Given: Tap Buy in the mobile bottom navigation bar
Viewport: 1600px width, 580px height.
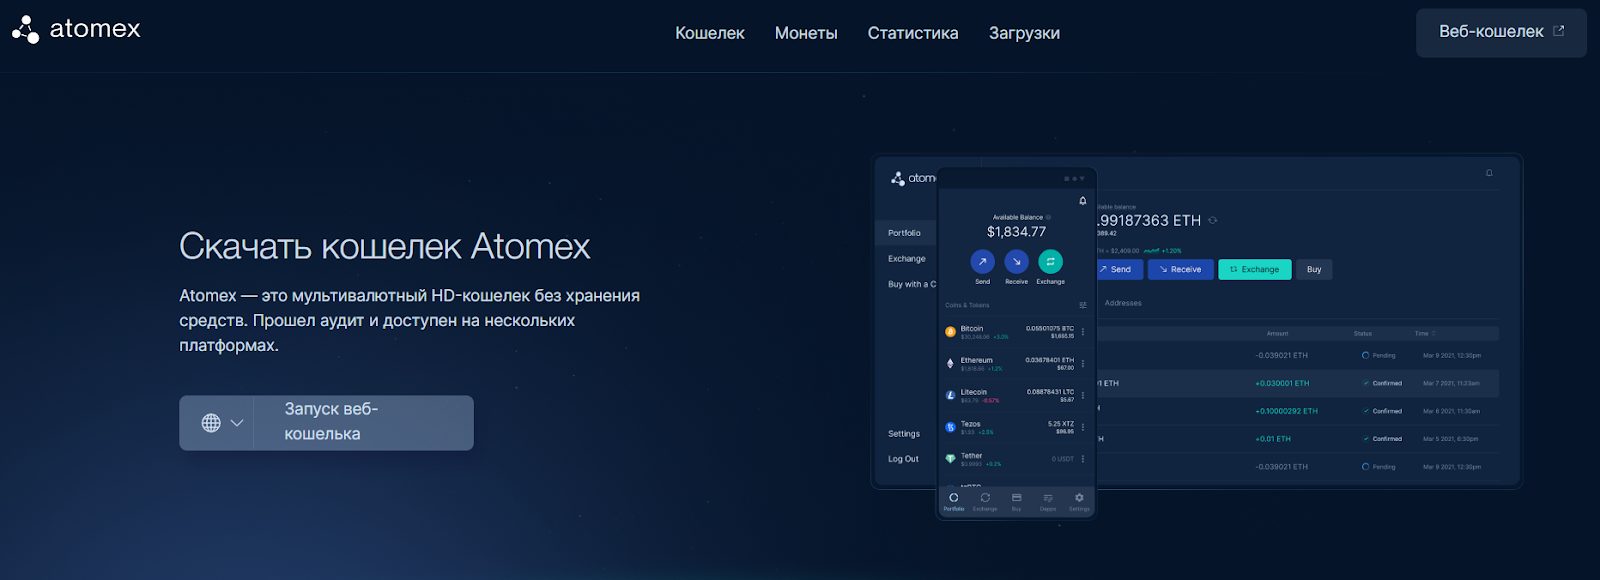Looking at the screenshot, I should (x=1016, y=502).
